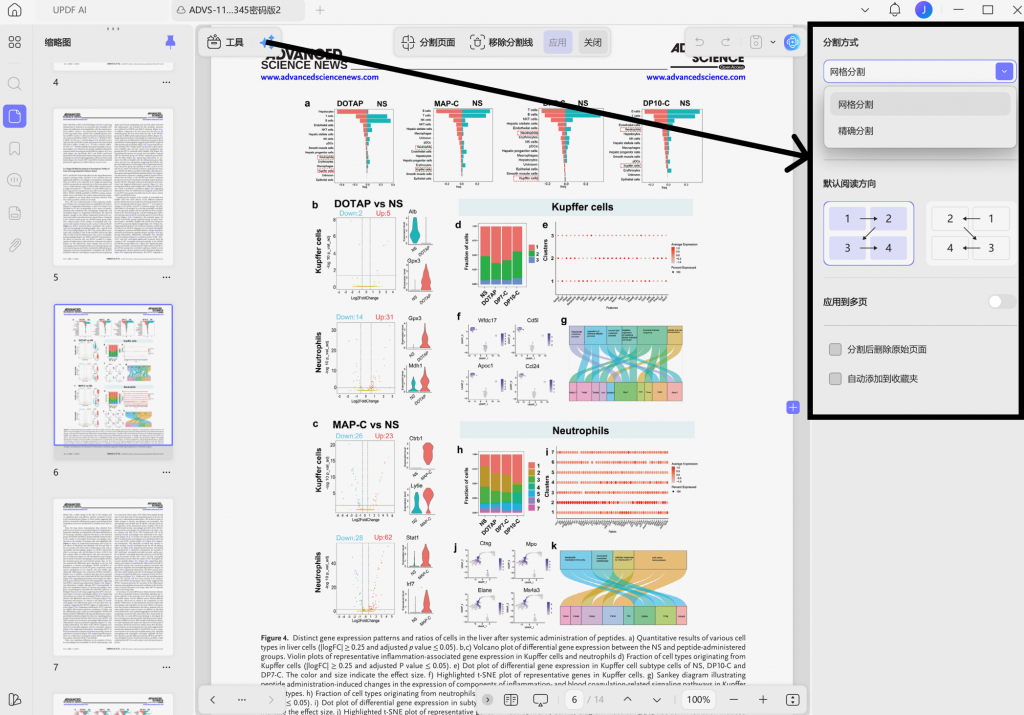This screenshot has height=715, width=1024.
Task: Select 网格分割 from the dropdown list
Action: [x=920, y=104]
